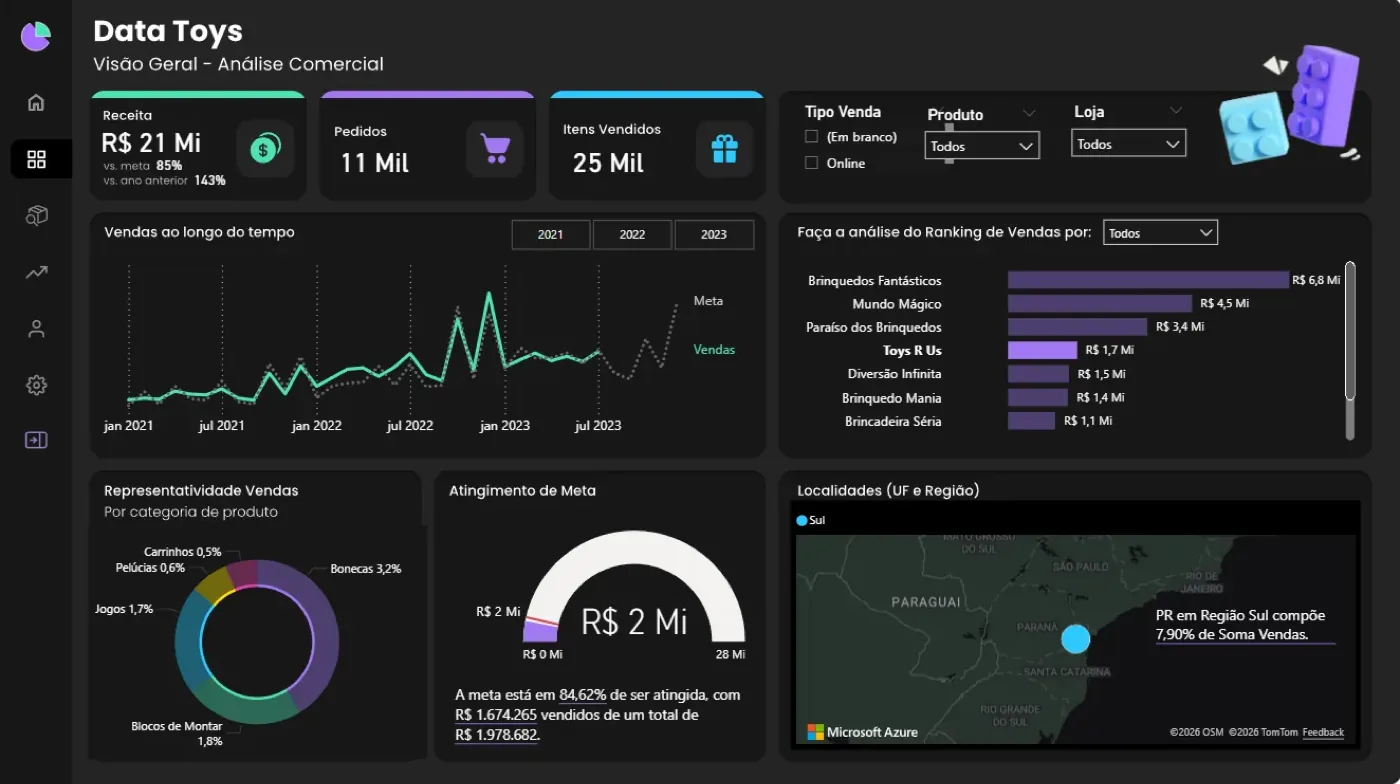The width and height of the screenshot is (1400, 784).
Task: Expand the chevron beside Loja header
Action: click(1176, 110)
